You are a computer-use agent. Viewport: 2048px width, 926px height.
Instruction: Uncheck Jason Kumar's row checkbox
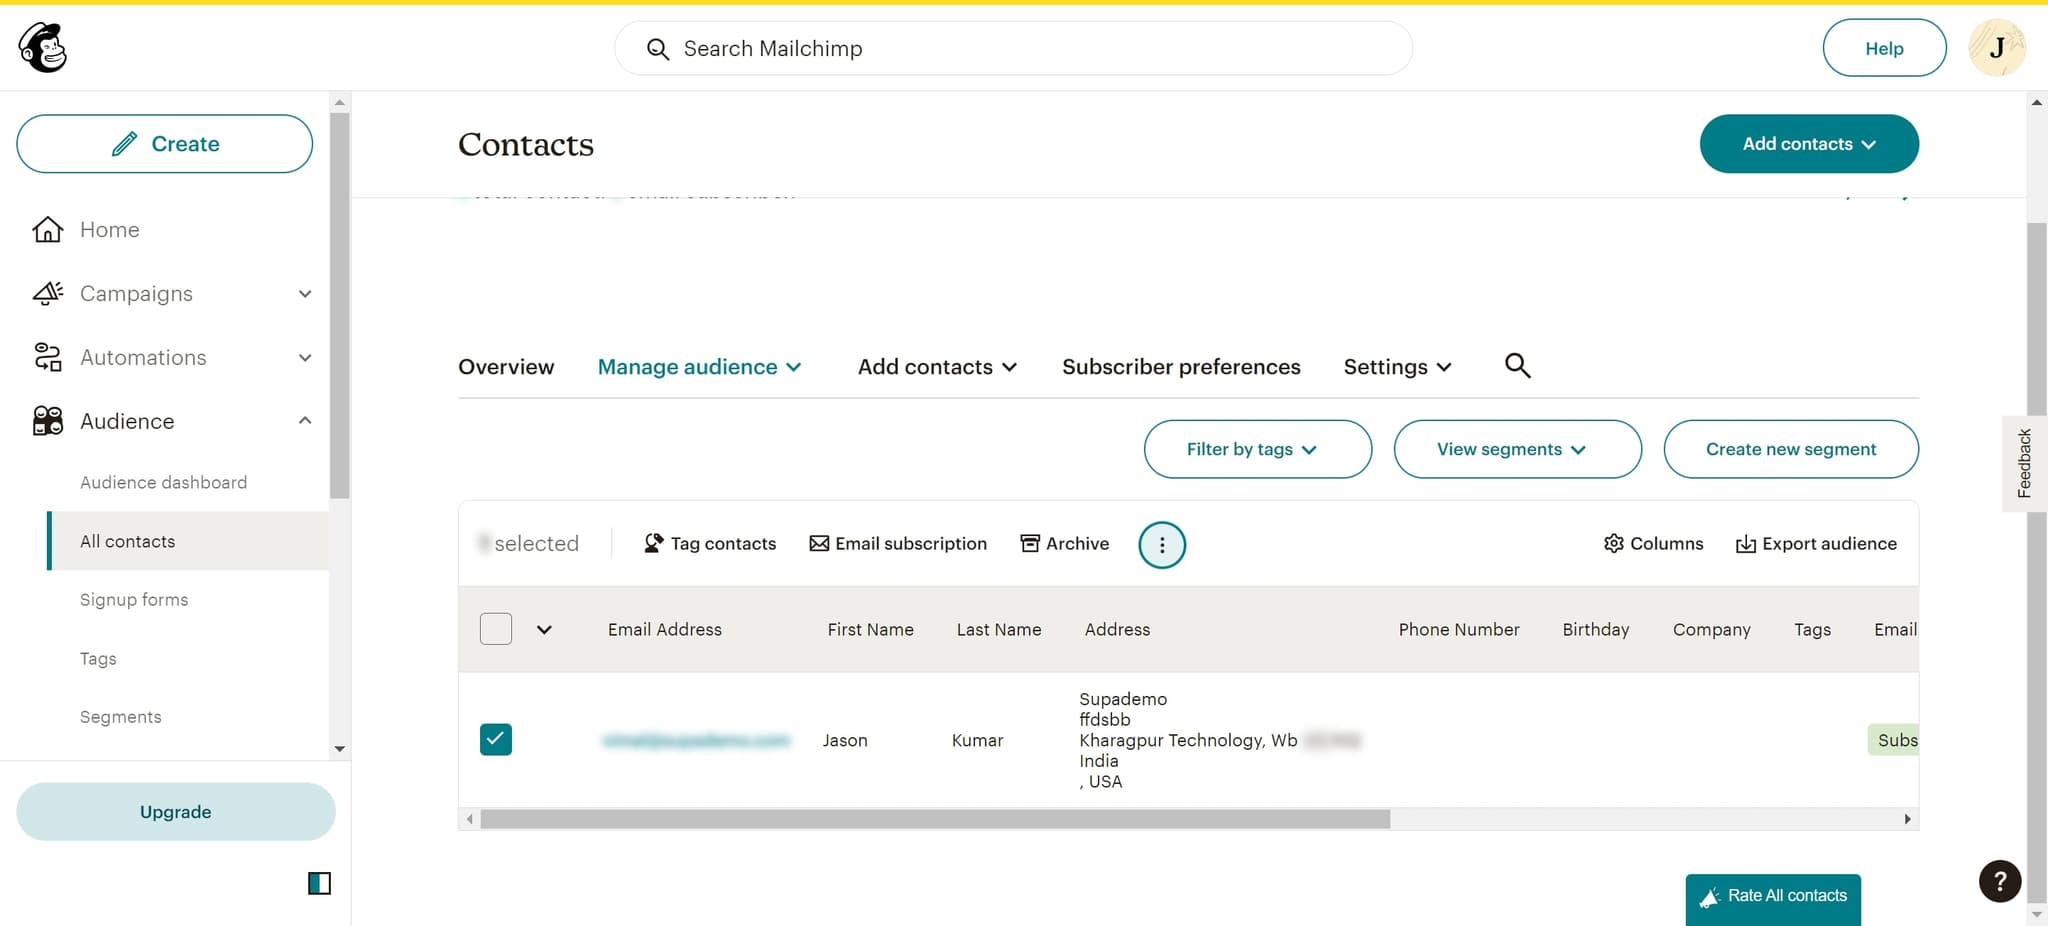pyautogui.click(x=496, y=739)
